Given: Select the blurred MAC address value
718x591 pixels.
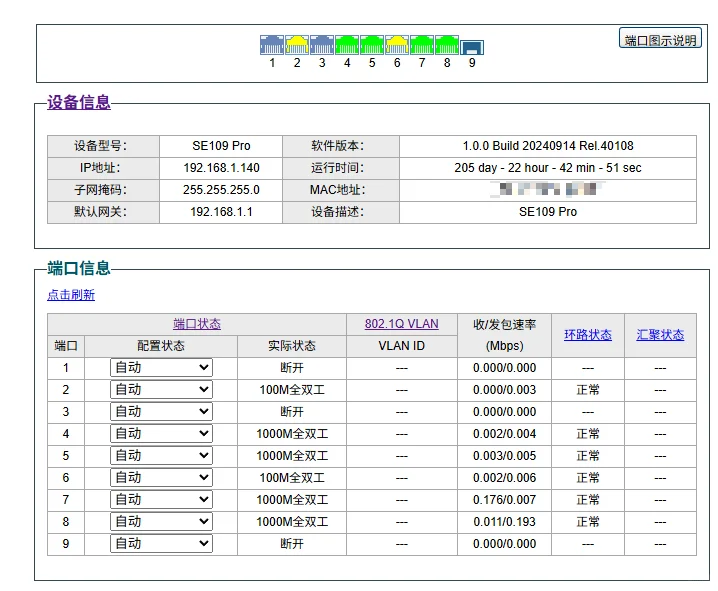Looking at the screenshot, I should tap(548, 189).
